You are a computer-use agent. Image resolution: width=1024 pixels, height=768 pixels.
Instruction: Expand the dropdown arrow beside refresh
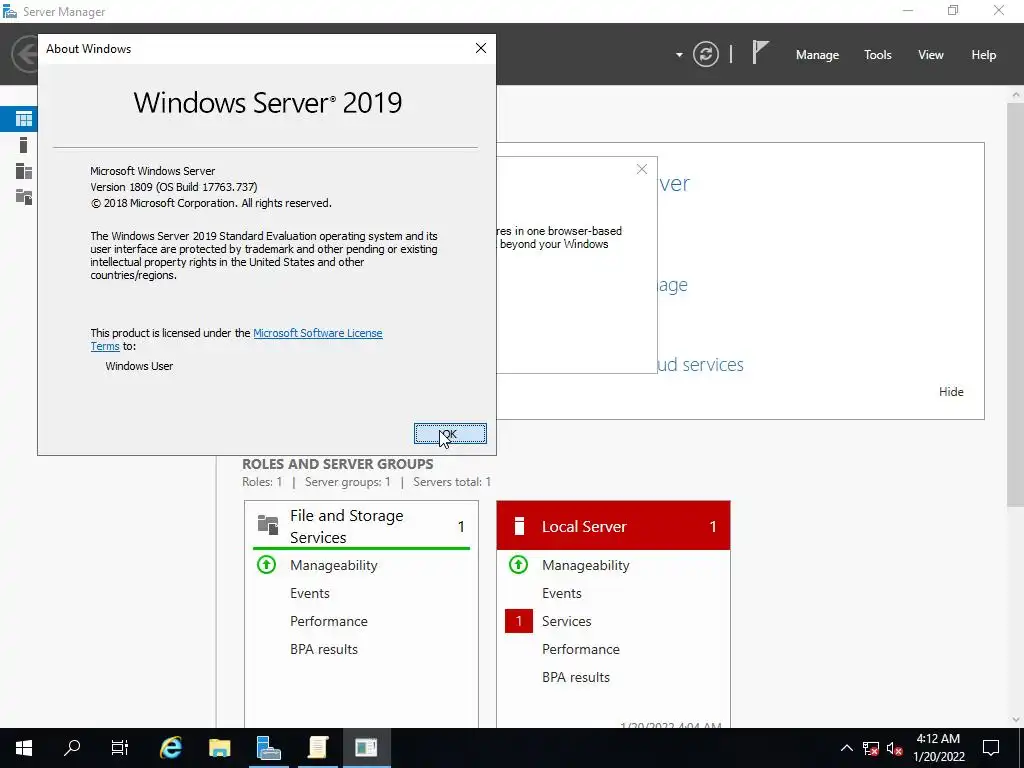click(679, 55)
